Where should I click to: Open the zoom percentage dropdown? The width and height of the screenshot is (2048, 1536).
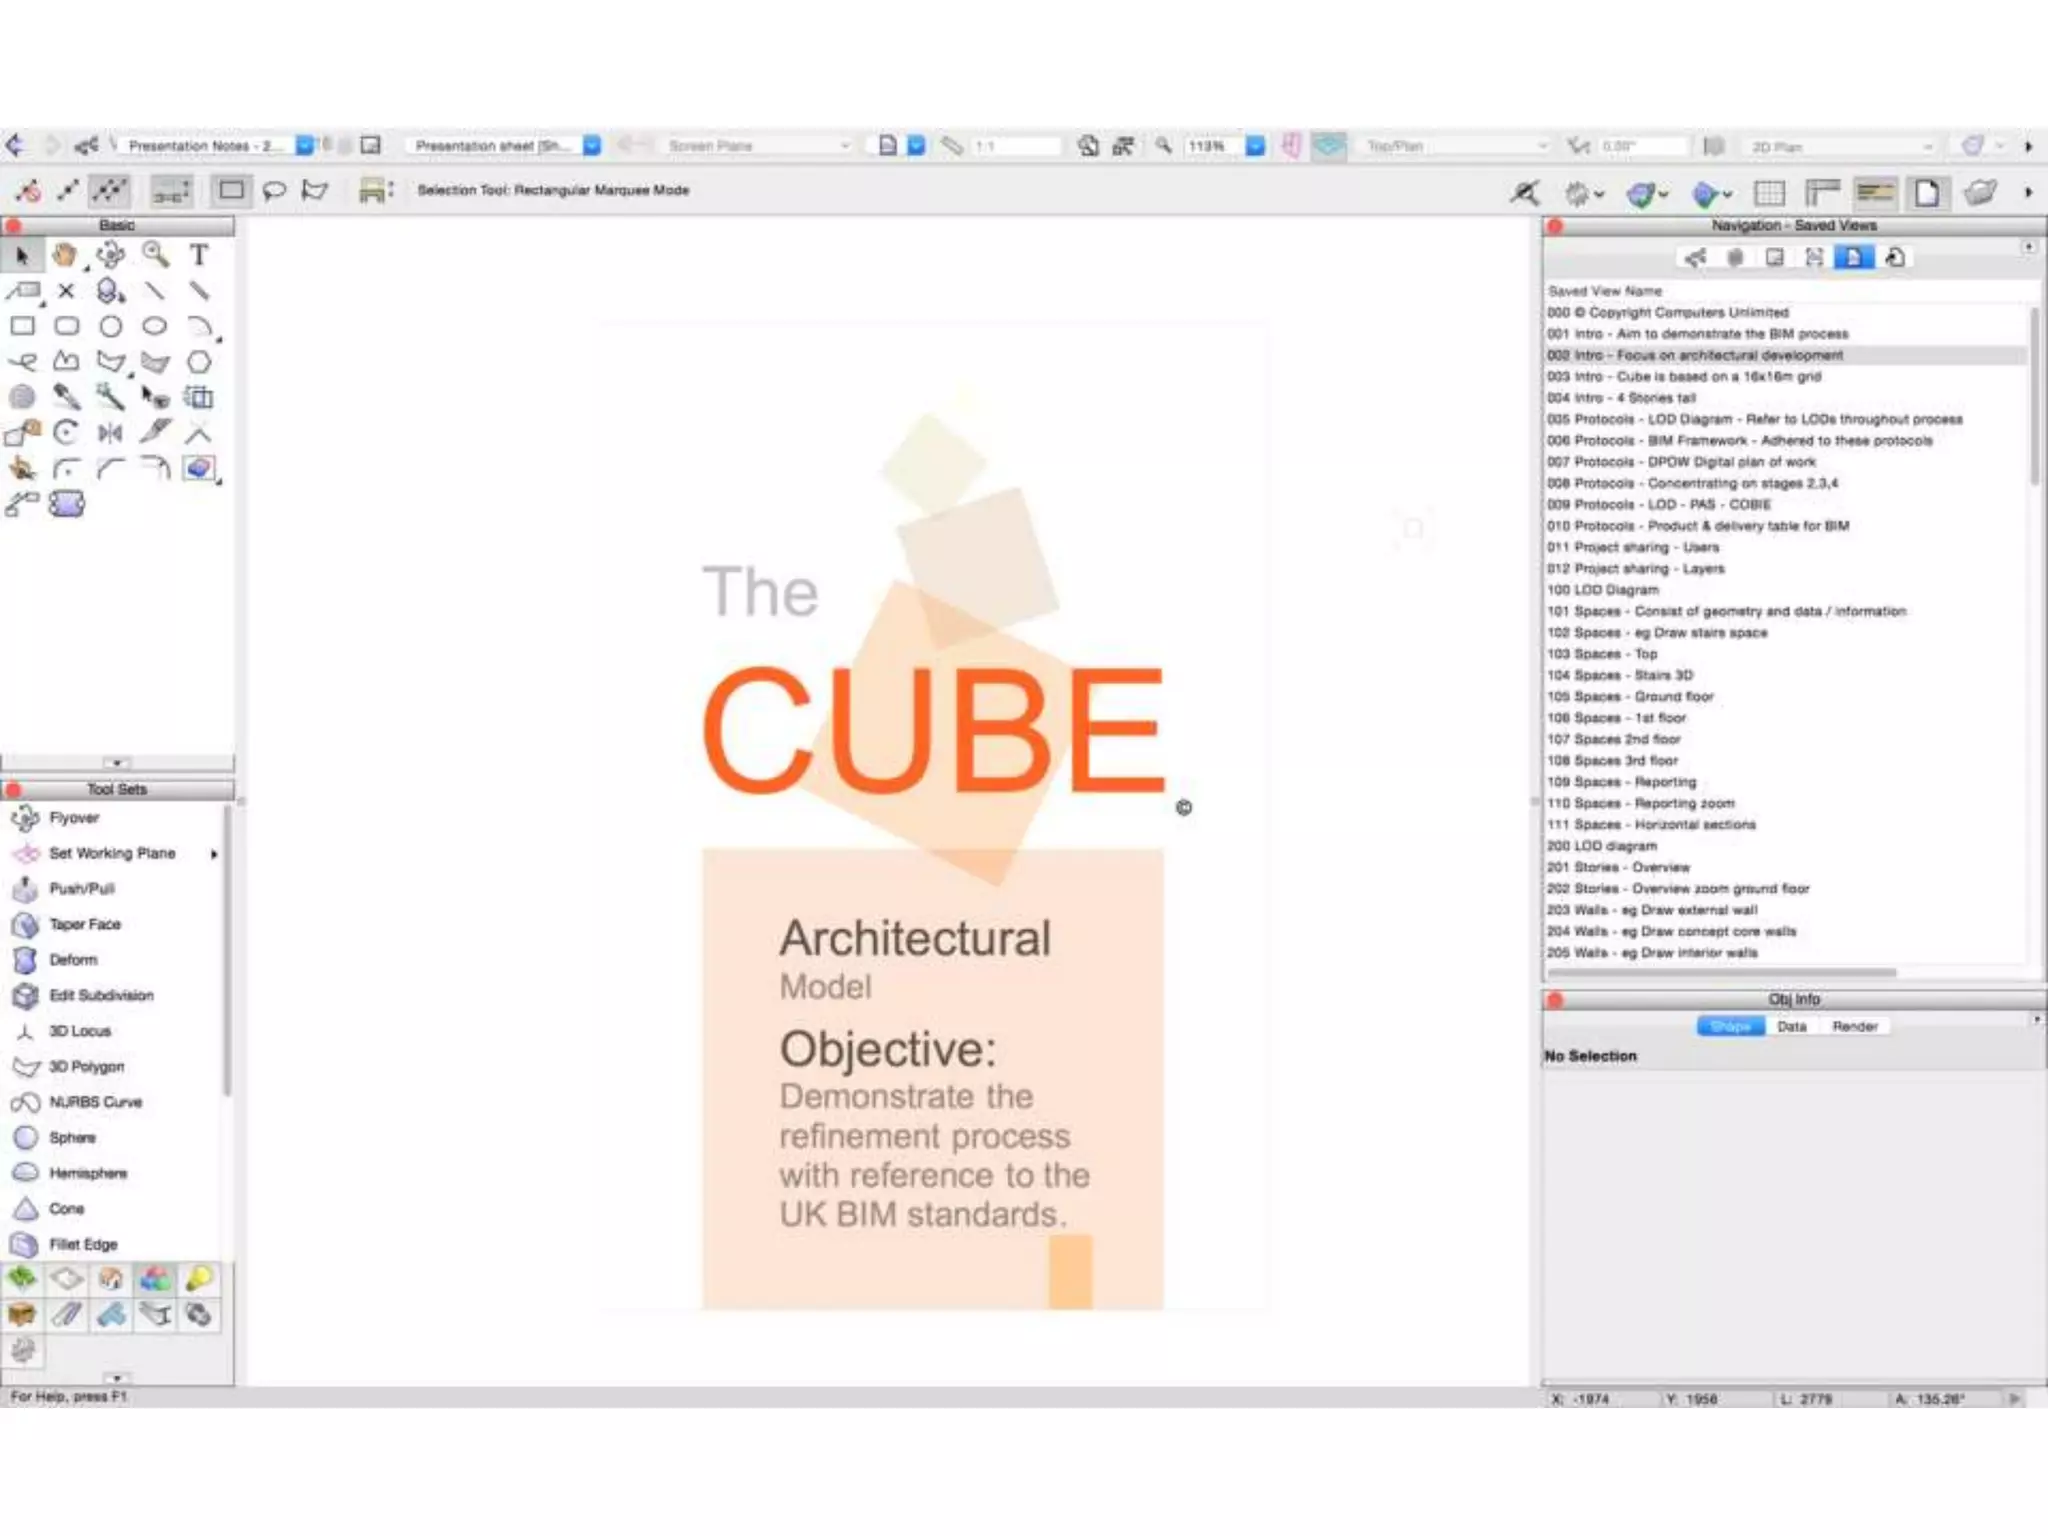pos(1255,146)
